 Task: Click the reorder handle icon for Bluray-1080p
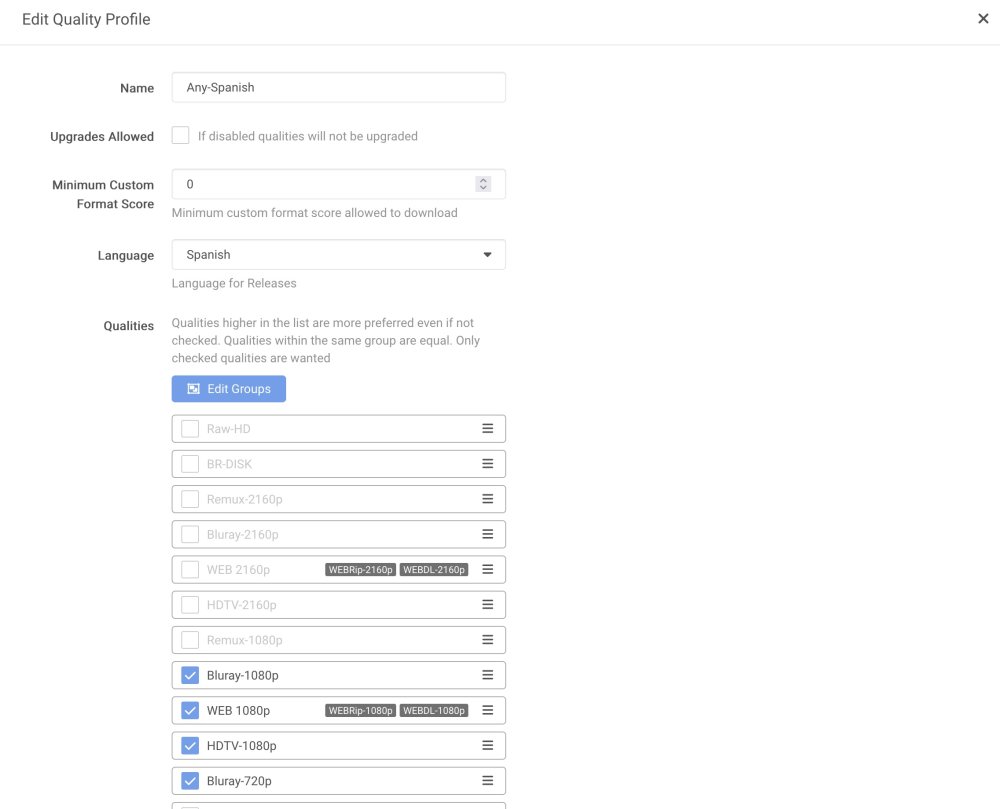(487, 675)
